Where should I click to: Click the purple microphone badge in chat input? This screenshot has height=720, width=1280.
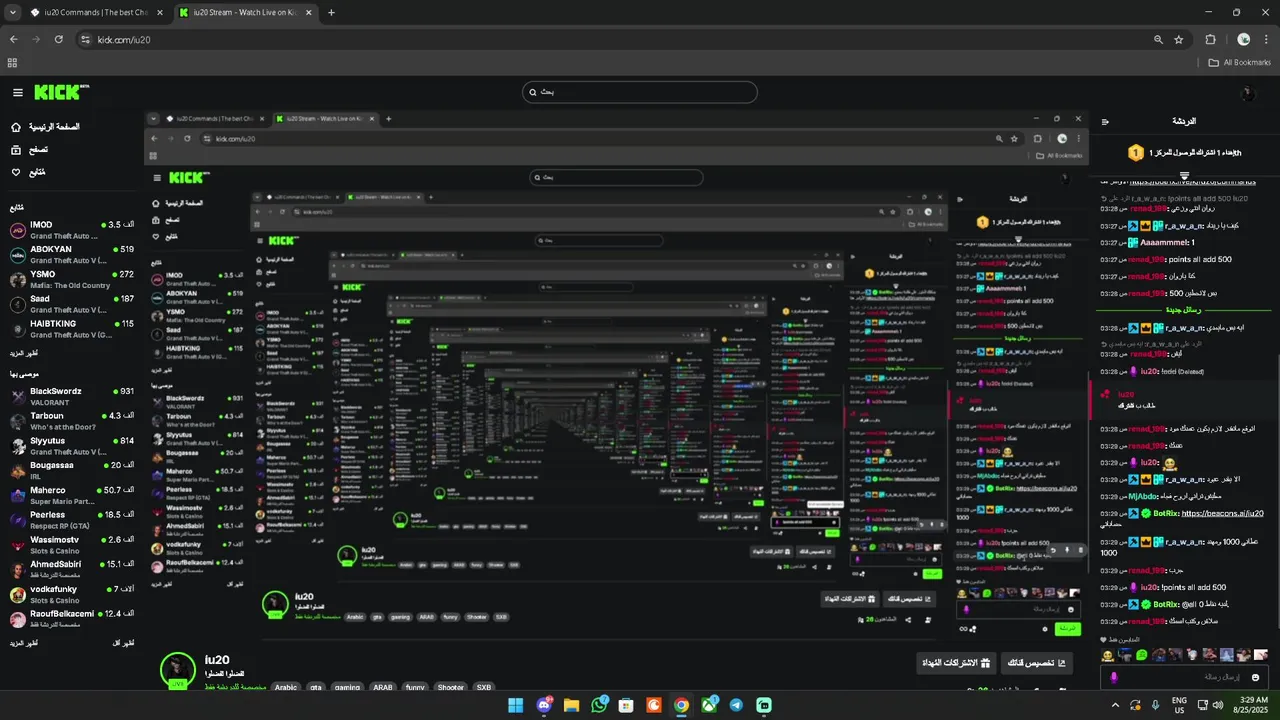(x=1114, y=677)
